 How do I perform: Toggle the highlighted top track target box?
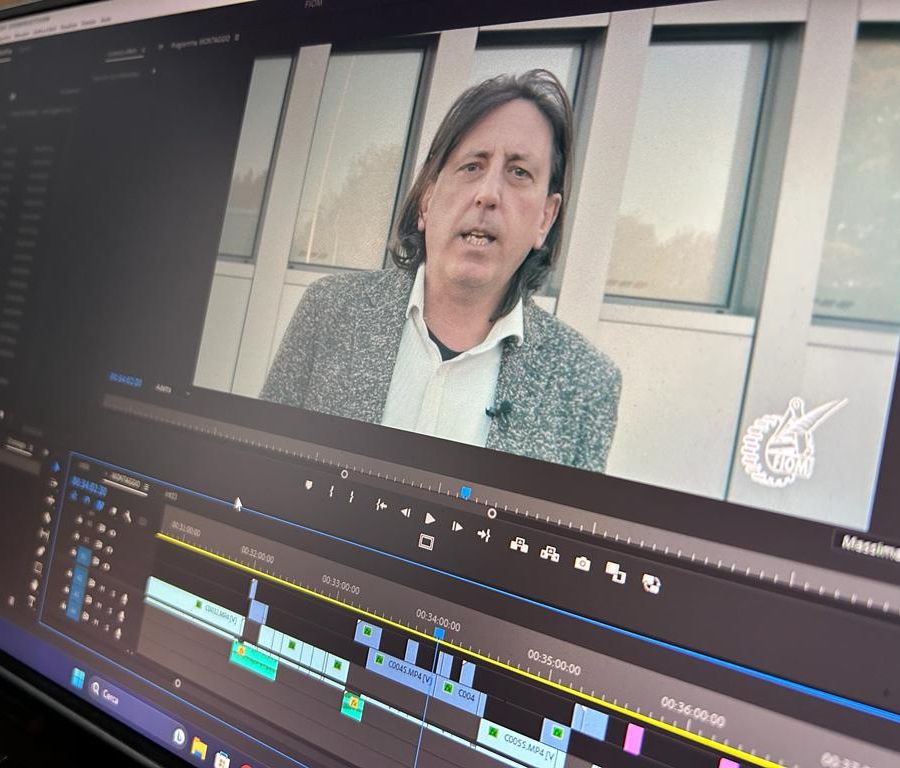[83, 556]
